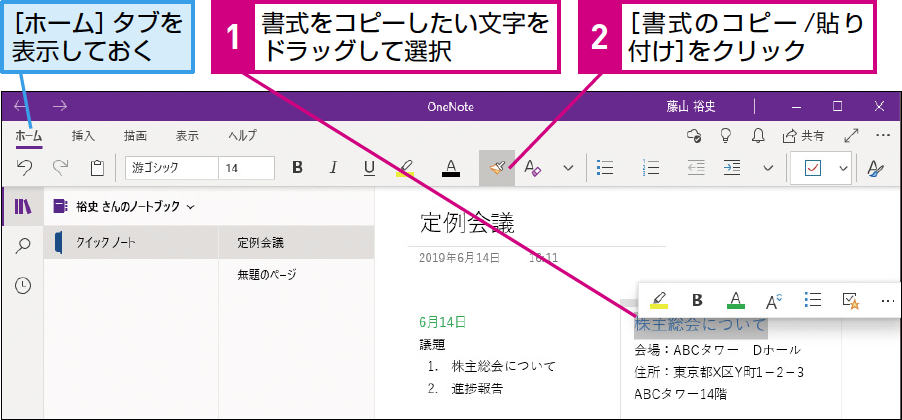The width and height of the screenshot is (902, 420).
Task: Click the line 会場：ABCタワー Dホール
Action: [x=717, y=350]
